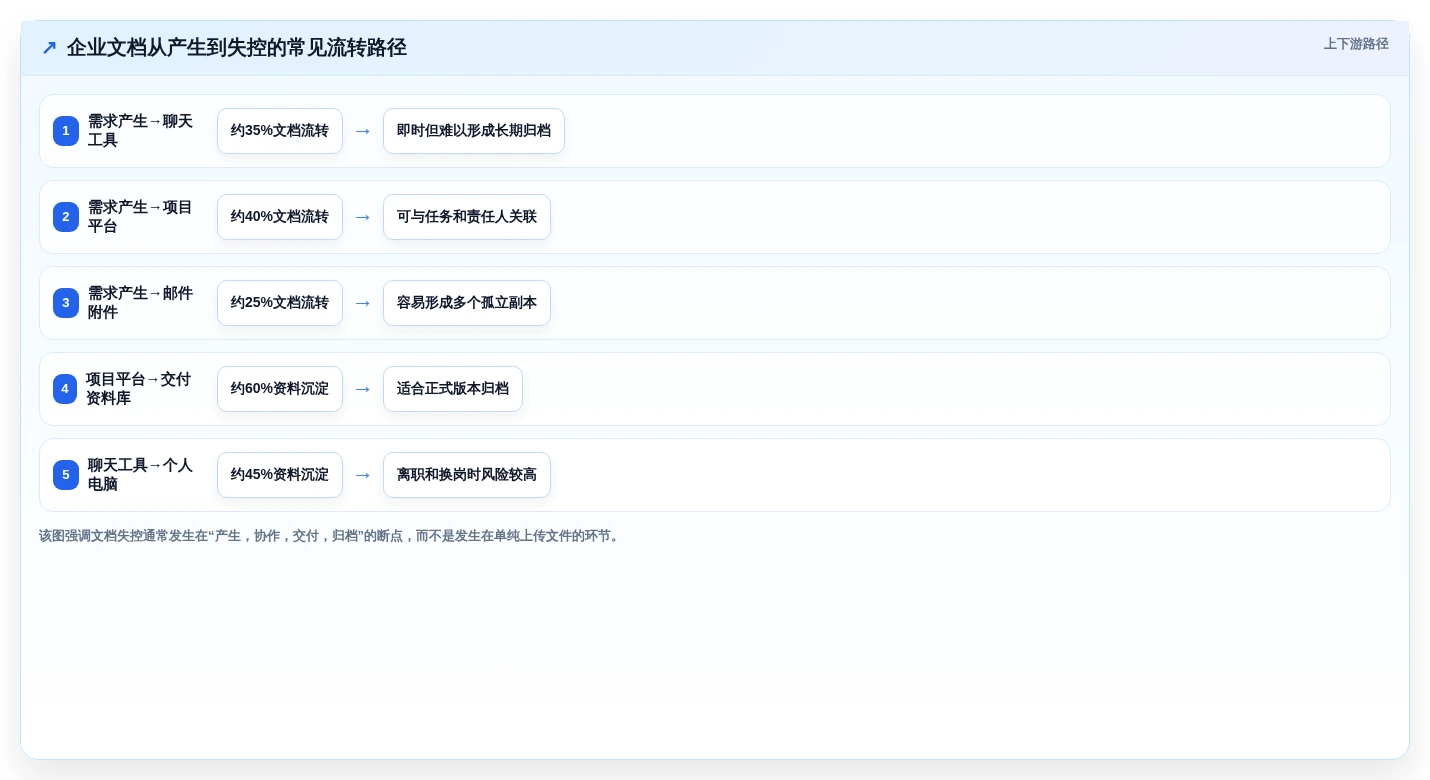The image size is (1430, 780).
Task: Select number badge 2 for 需求产生→项目平台
Action: 66,217
